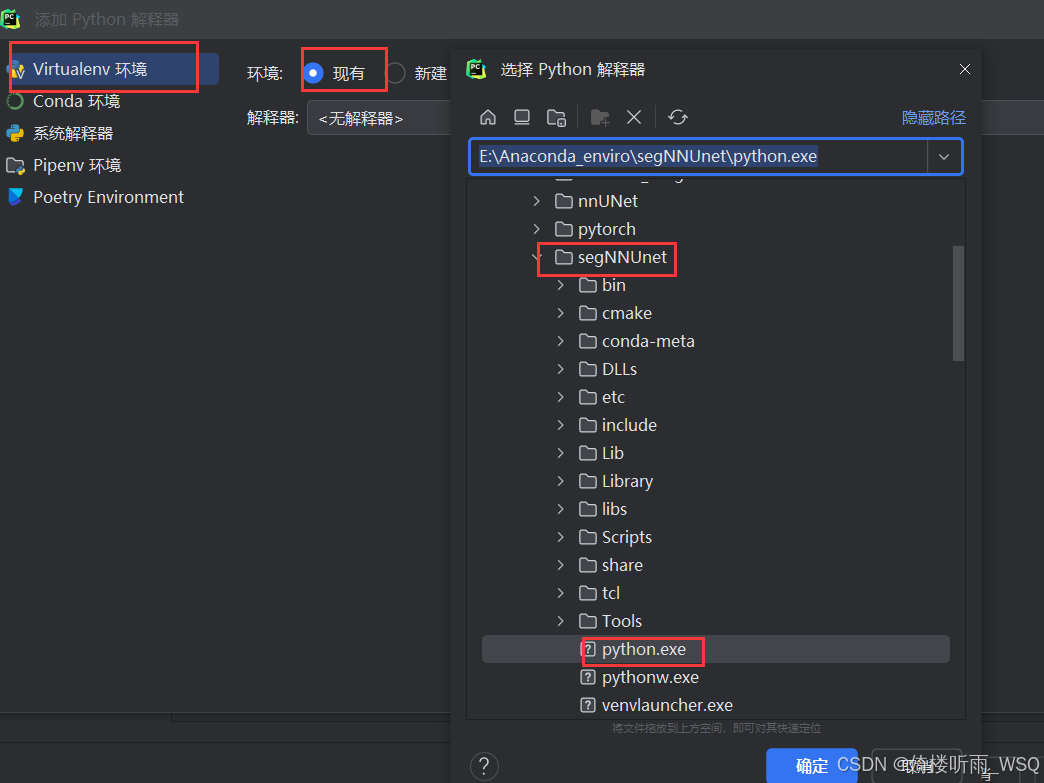Click the 隐藏路径 hide path link
The image size is (1044, 783).
click(933, 118)
